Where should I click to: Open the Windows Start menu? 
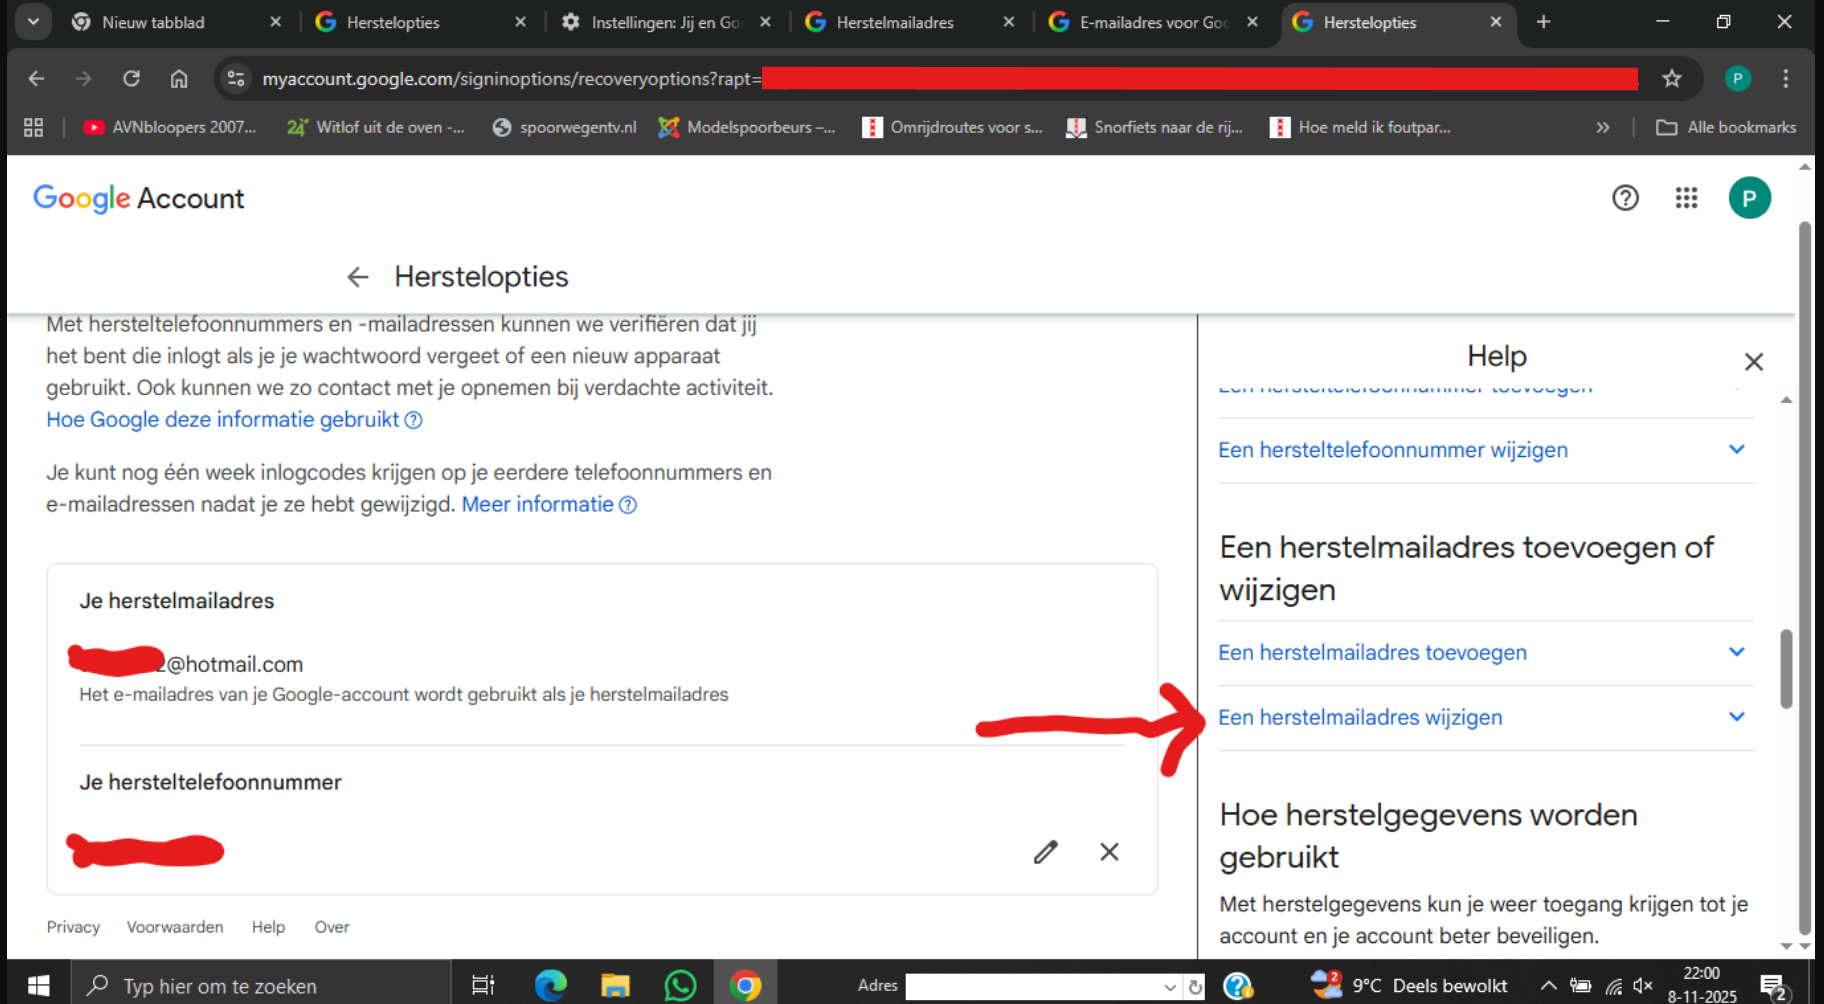click(38, 986)
